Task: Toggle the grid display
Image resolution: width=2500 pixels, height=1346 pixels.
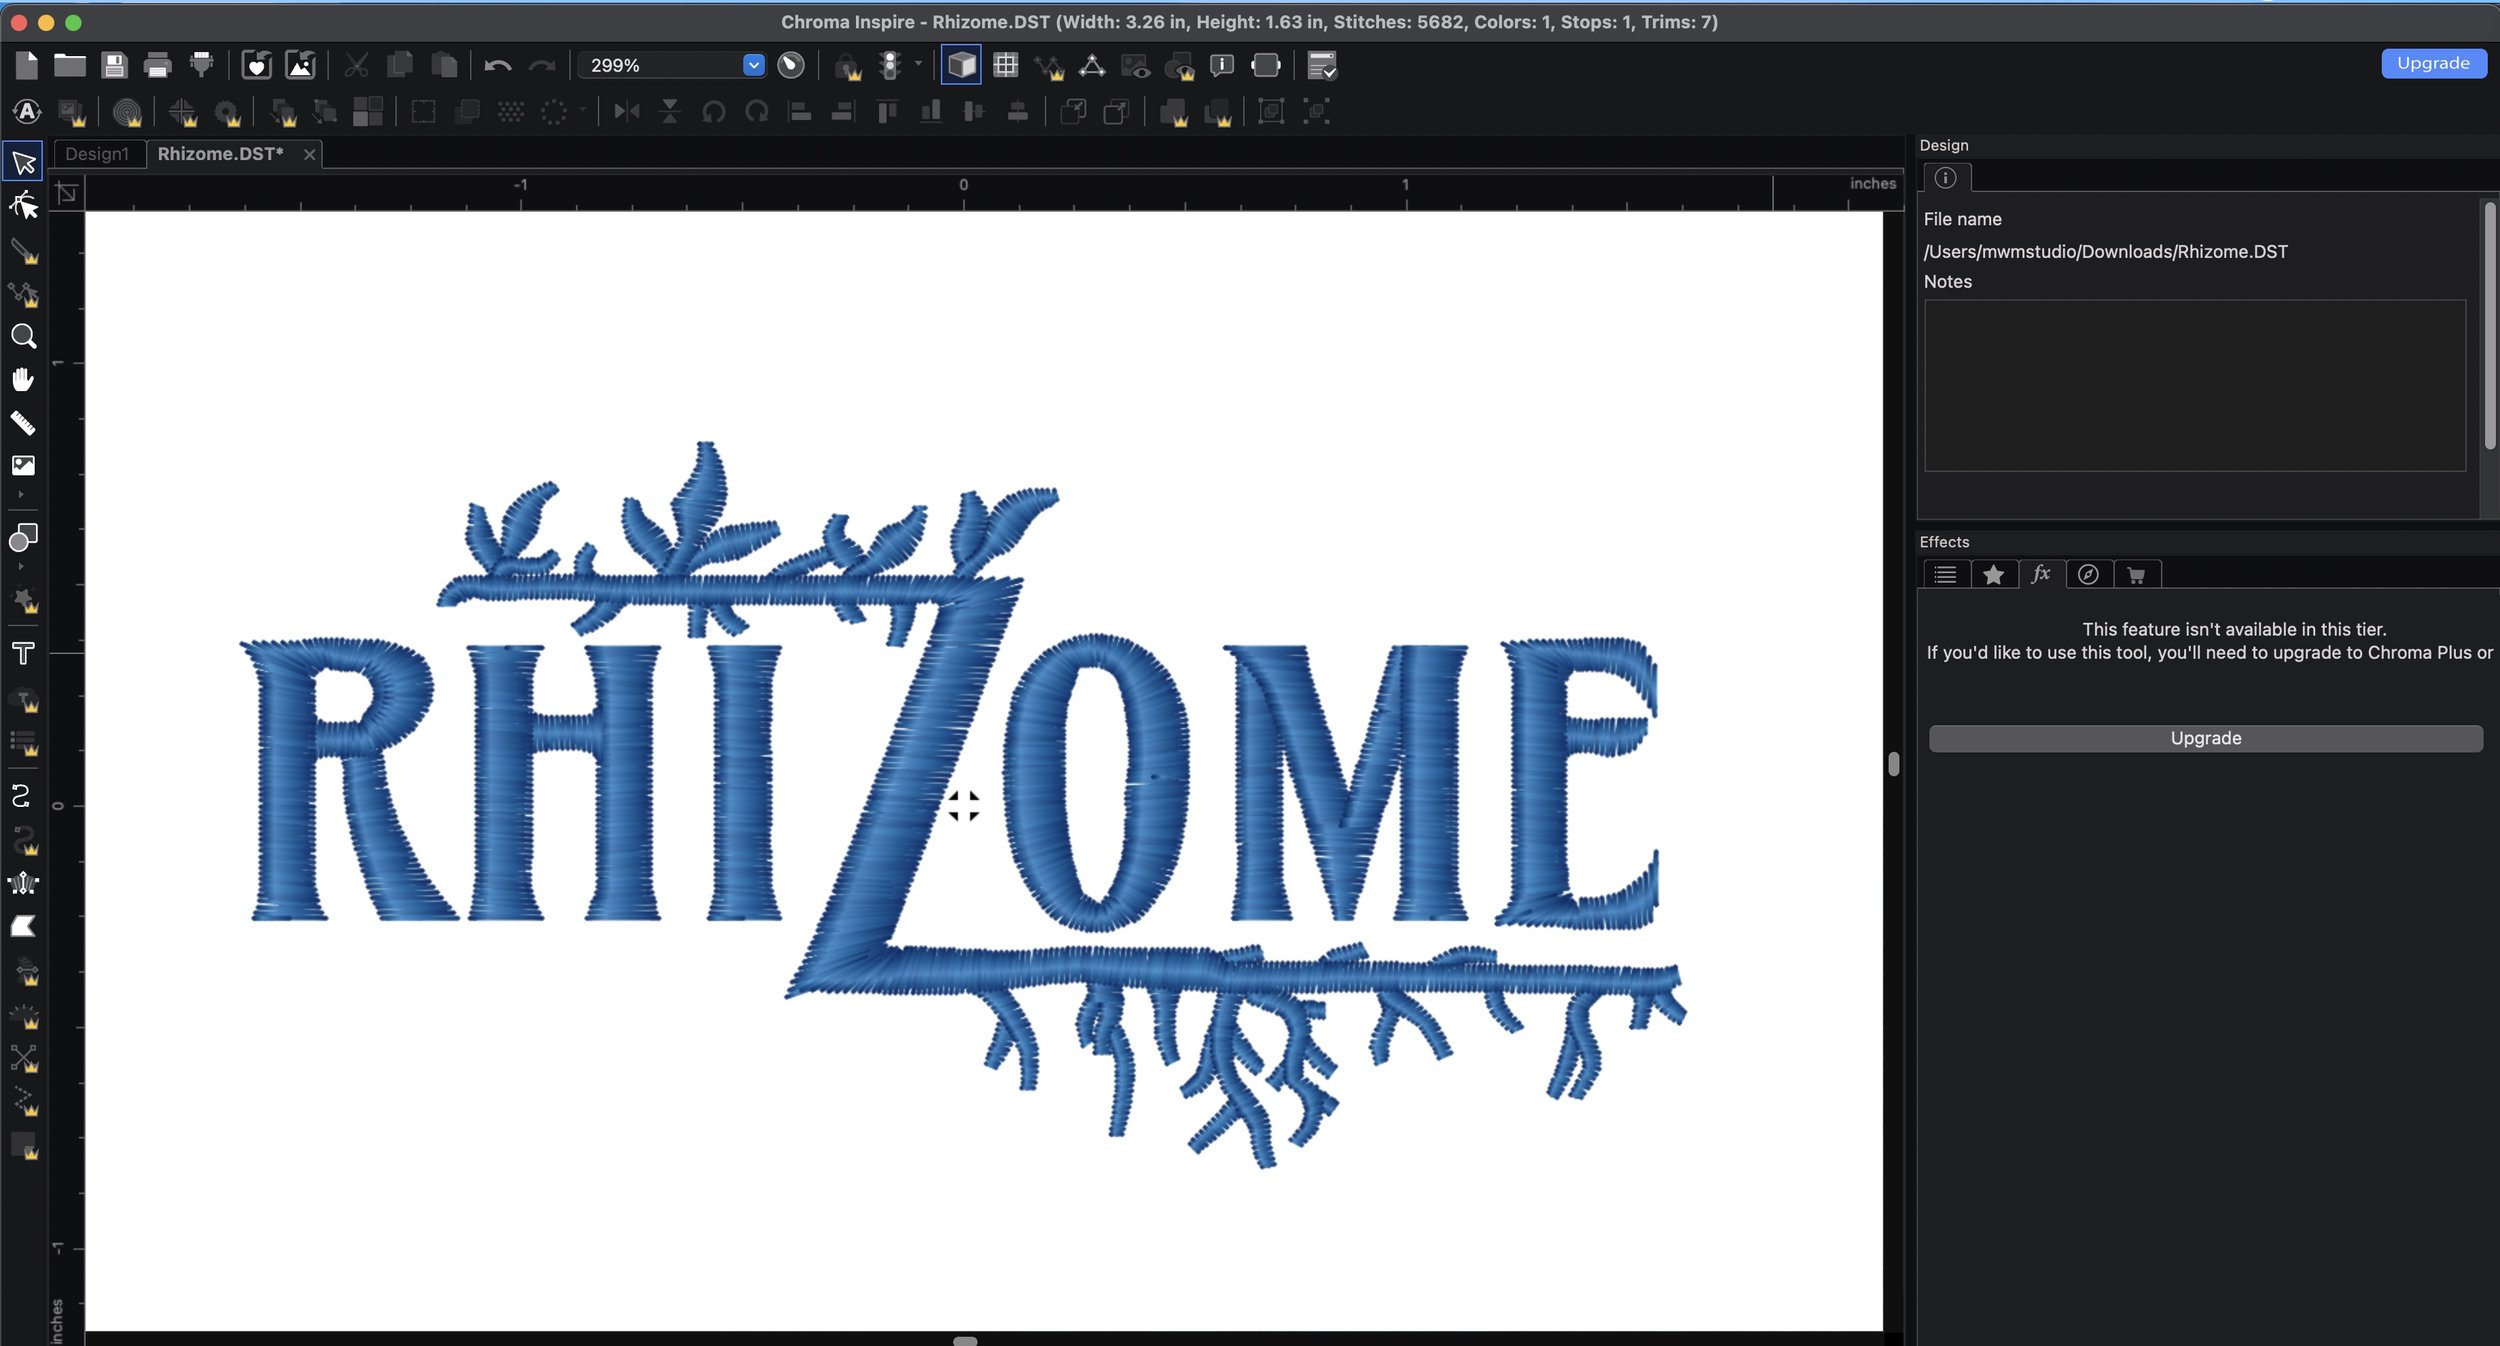Action: pos(1005,65)
